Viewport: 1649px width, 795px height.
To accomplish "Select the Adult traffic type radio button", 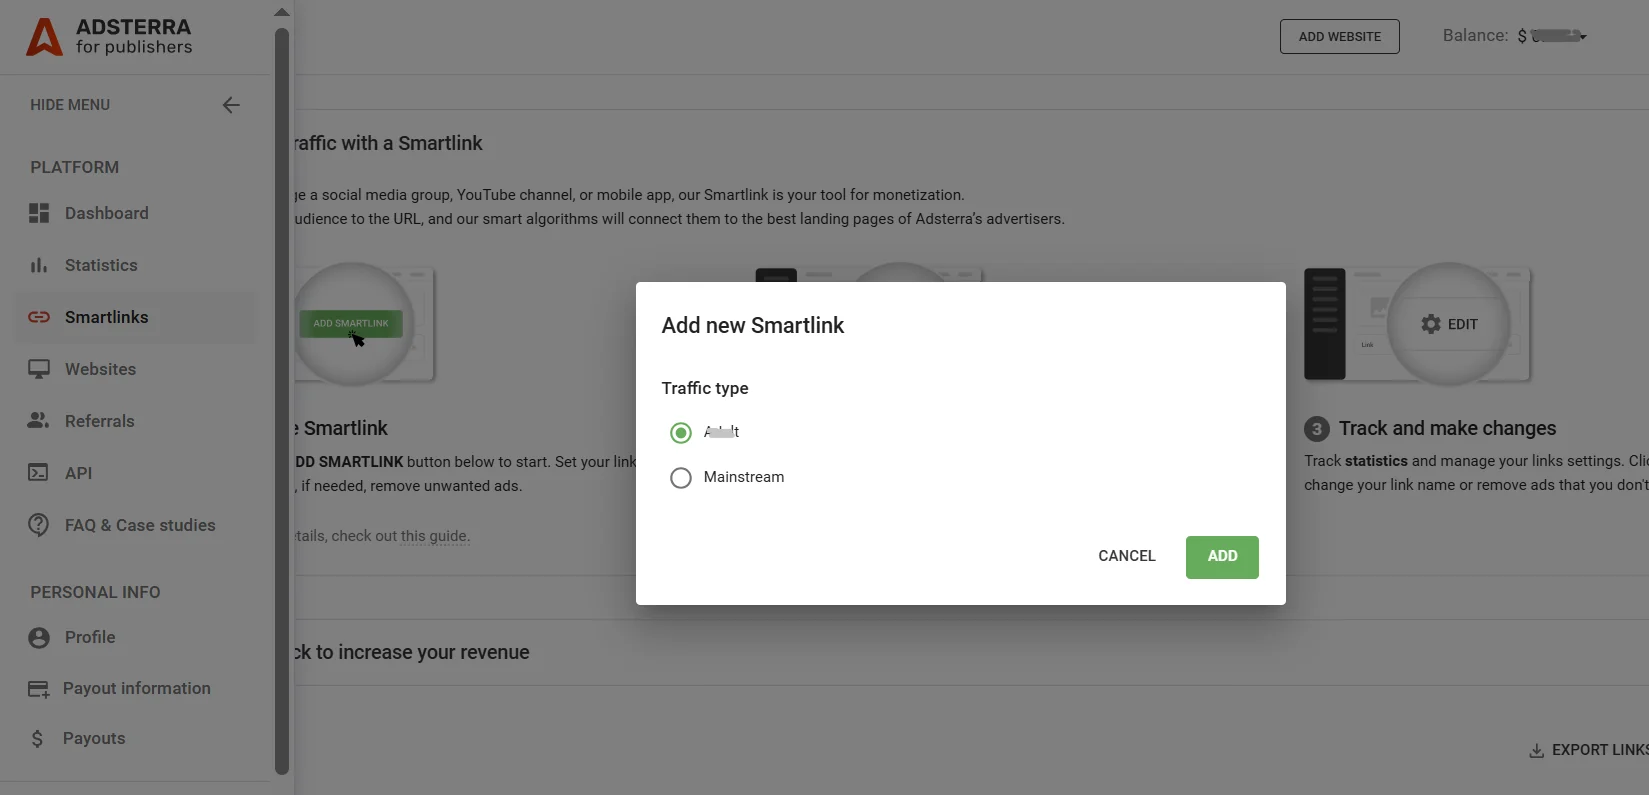I will click(681, 433).
